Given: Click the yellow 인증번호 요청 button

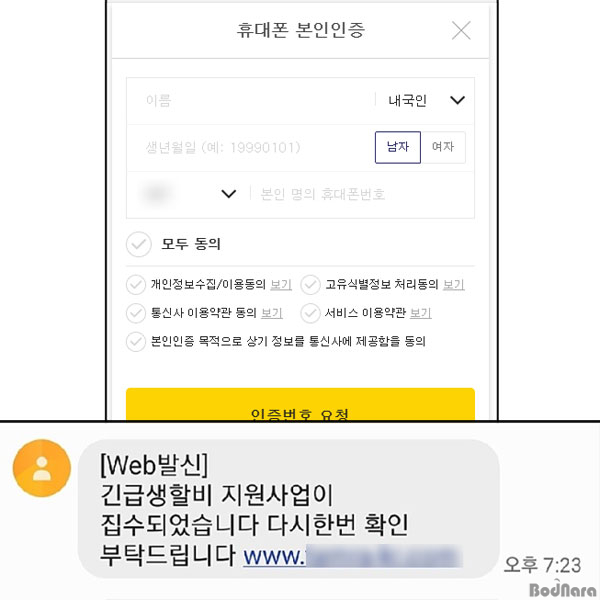Looking at the screenshot, I should tap(300, 405).
